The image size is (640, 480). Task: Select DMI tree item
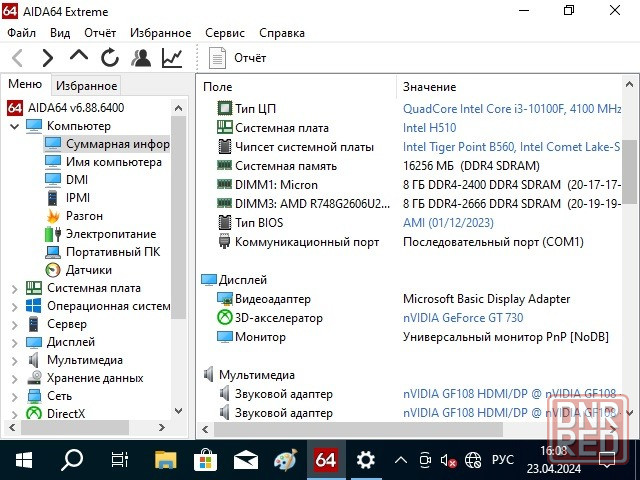pos(77,180)
